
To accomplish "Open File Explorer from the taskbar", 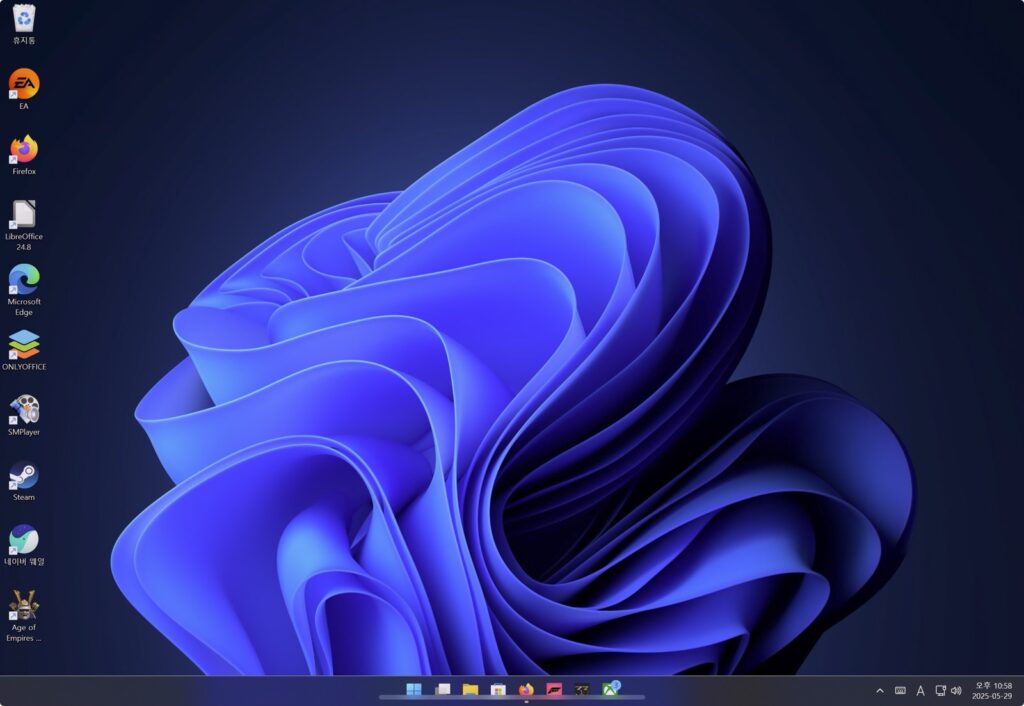I will pyautogui.click(x=470, y=690).
